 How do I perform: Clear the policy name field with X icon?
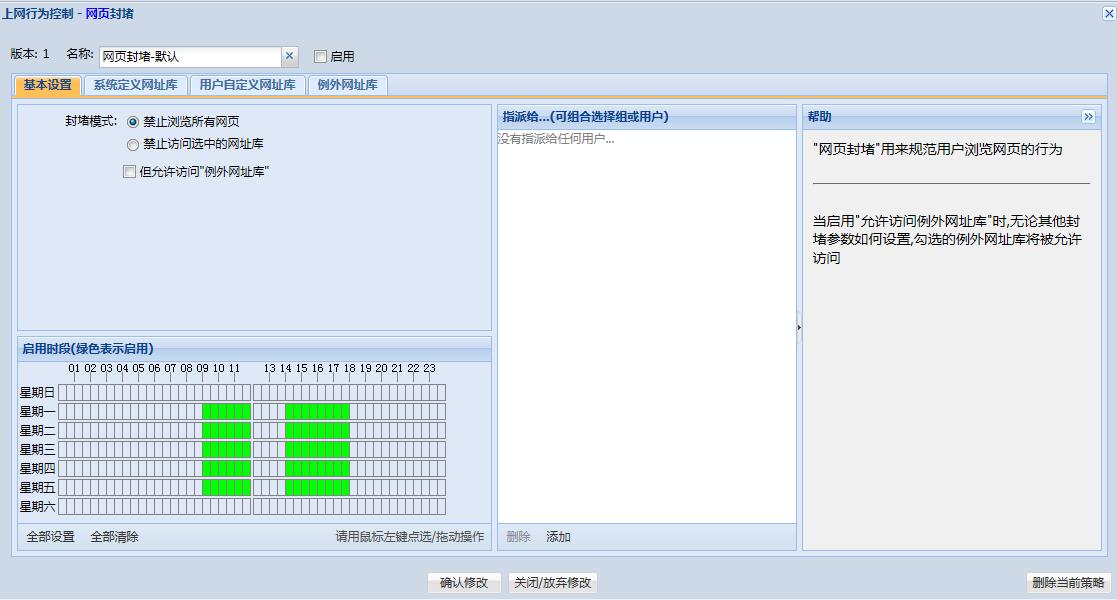[x=290, y=57]
